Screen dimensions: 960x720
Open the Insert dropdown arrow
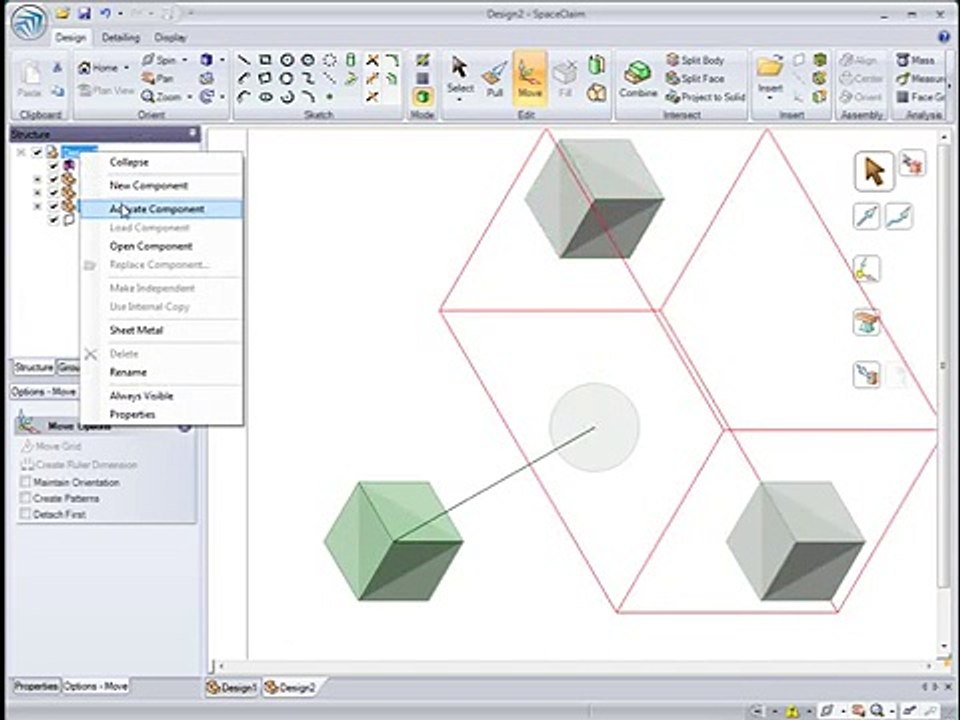[x=770, y=99]
